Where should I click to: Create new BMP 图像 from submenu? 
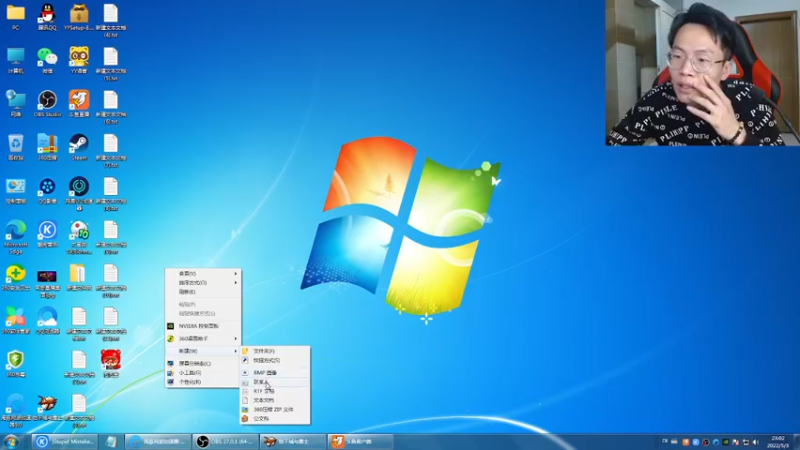pos(275,373)
